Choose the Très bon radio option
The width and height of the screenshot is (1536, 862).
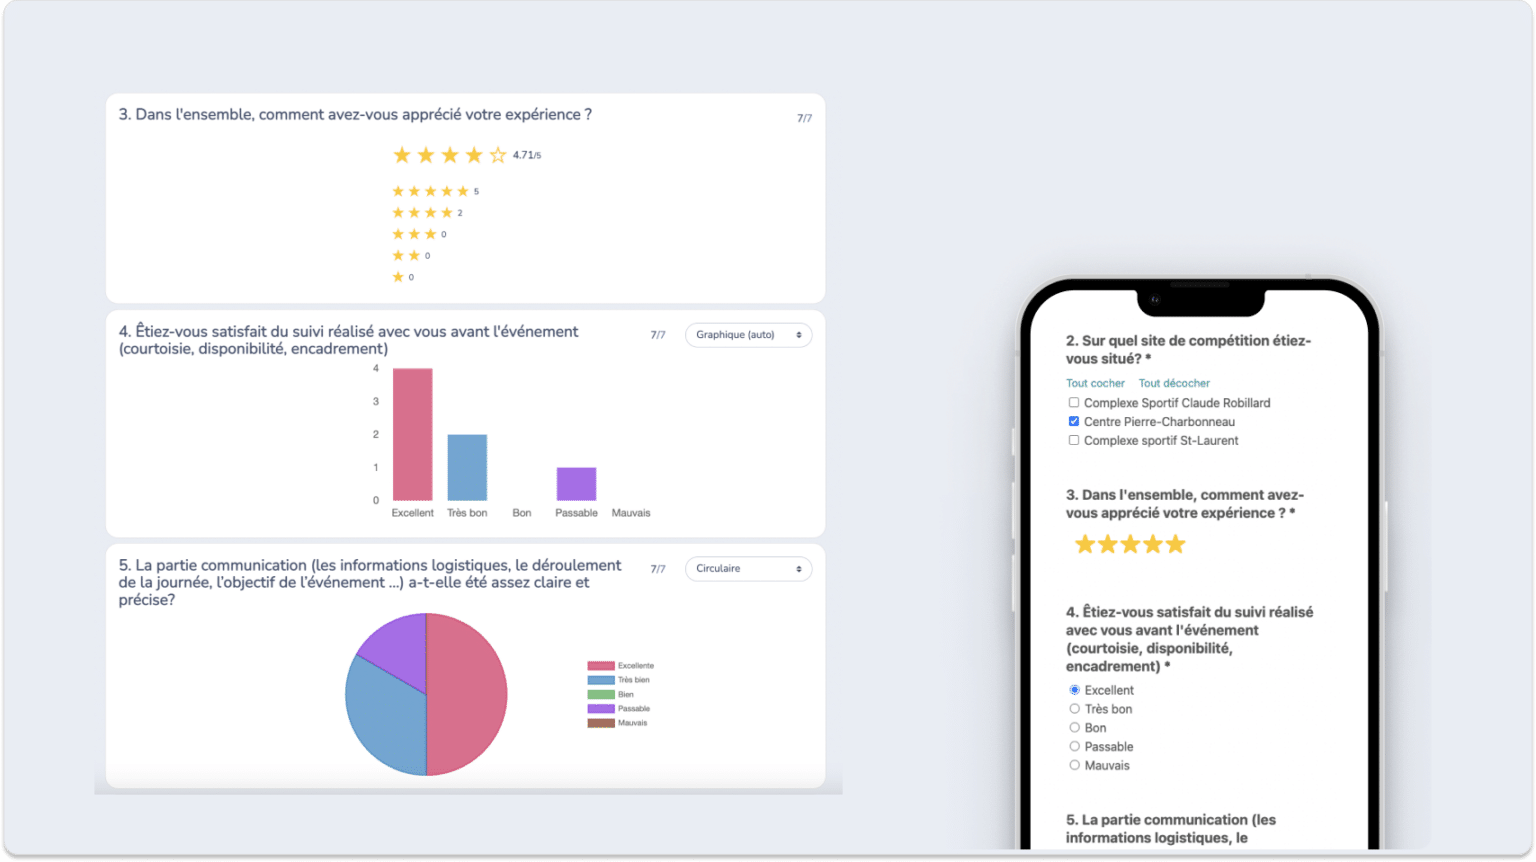point(1075,709)
